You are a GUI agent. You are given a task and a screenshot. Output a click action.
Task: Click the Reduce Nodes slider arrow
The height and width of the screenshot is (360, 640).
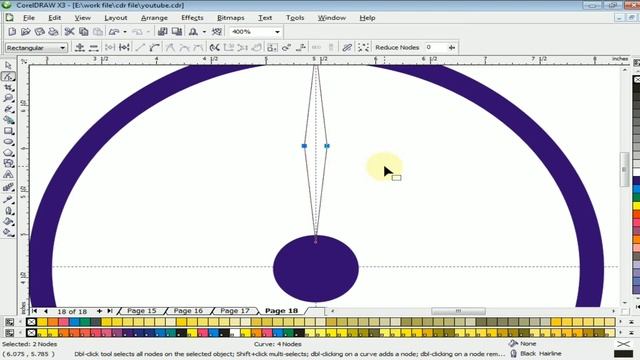451,47
